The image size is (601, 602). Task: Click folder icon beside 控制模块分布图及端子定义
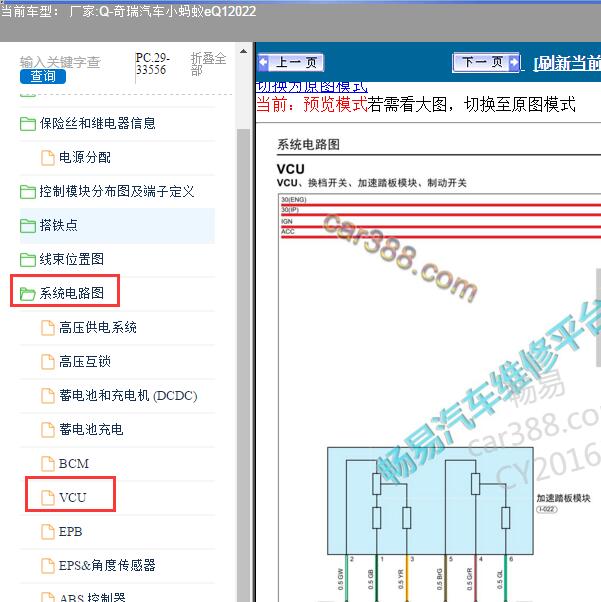[x=28, y=192]
